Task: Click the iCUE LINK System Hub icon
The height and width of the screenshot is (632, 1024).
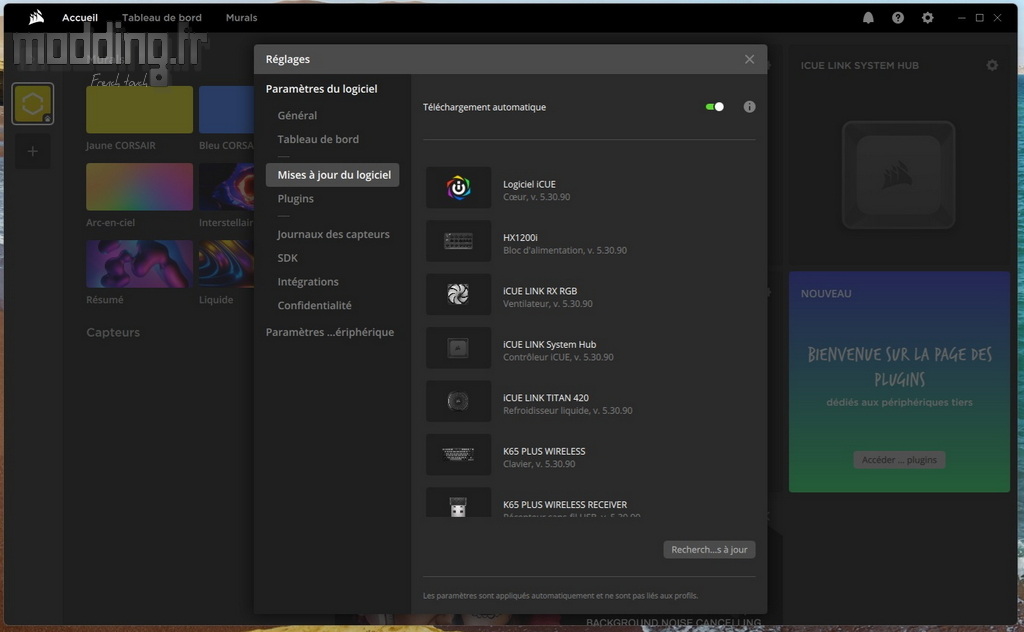Action: (458, 348)
